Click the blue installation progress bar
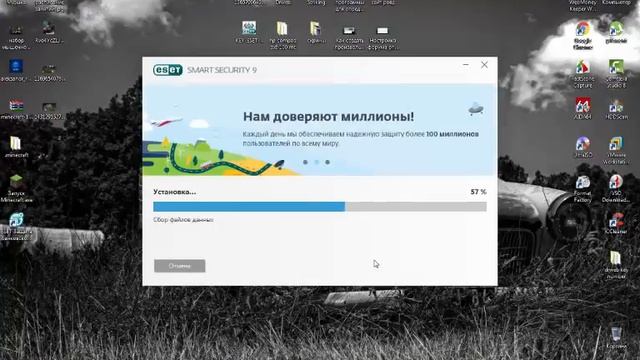 [320, 207]
